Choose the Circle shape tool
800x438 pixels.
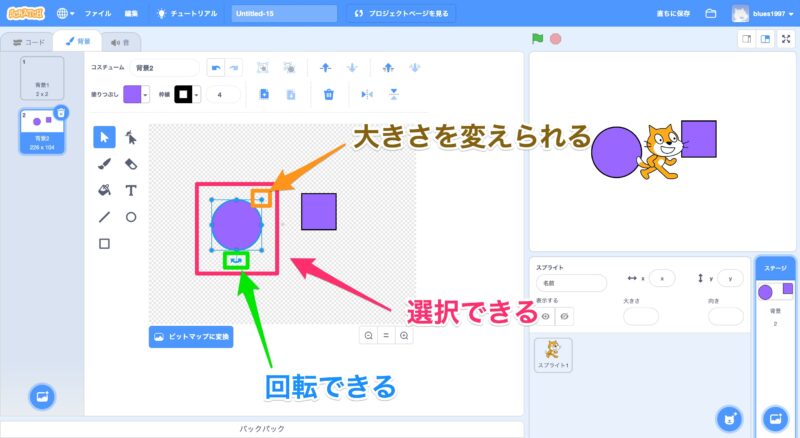click(131, 216)
